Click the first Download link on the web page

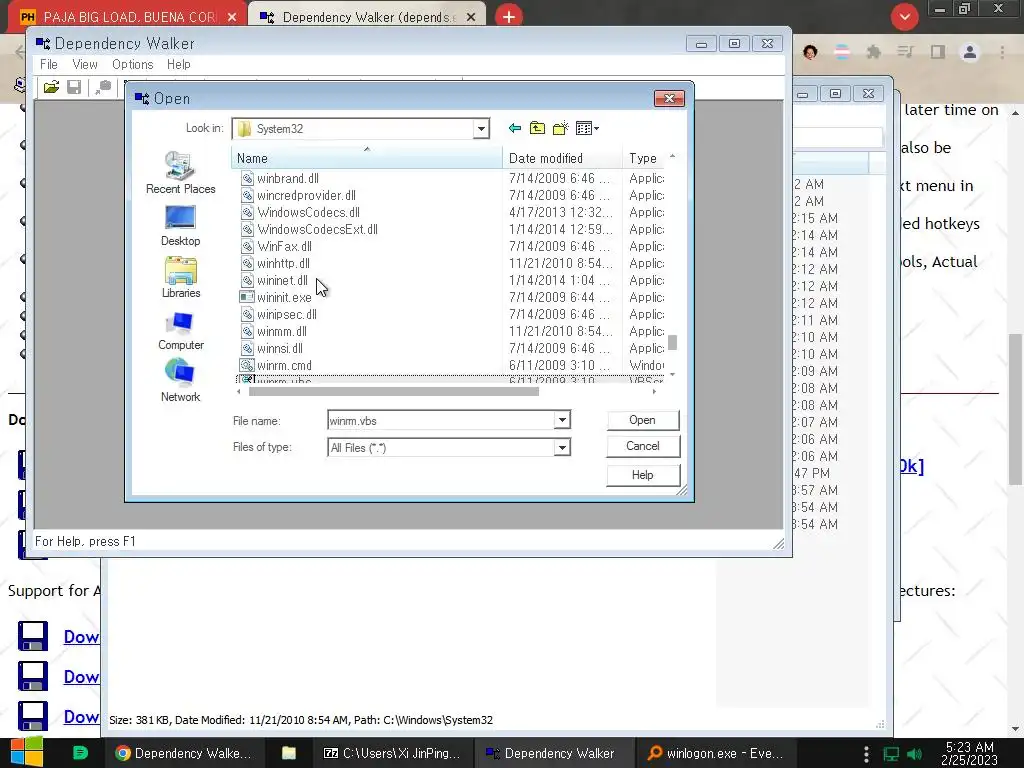81,636
